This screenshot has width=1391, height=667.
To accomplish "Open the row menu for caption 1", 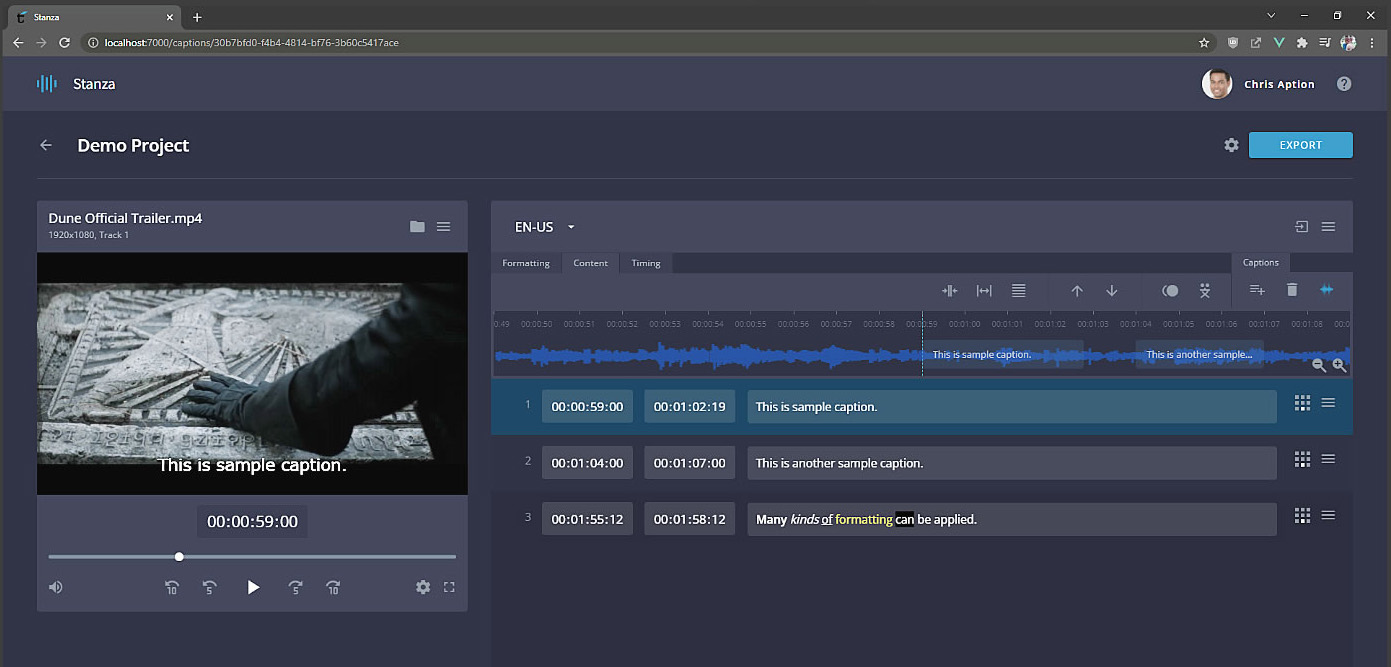I will 1328,402.
